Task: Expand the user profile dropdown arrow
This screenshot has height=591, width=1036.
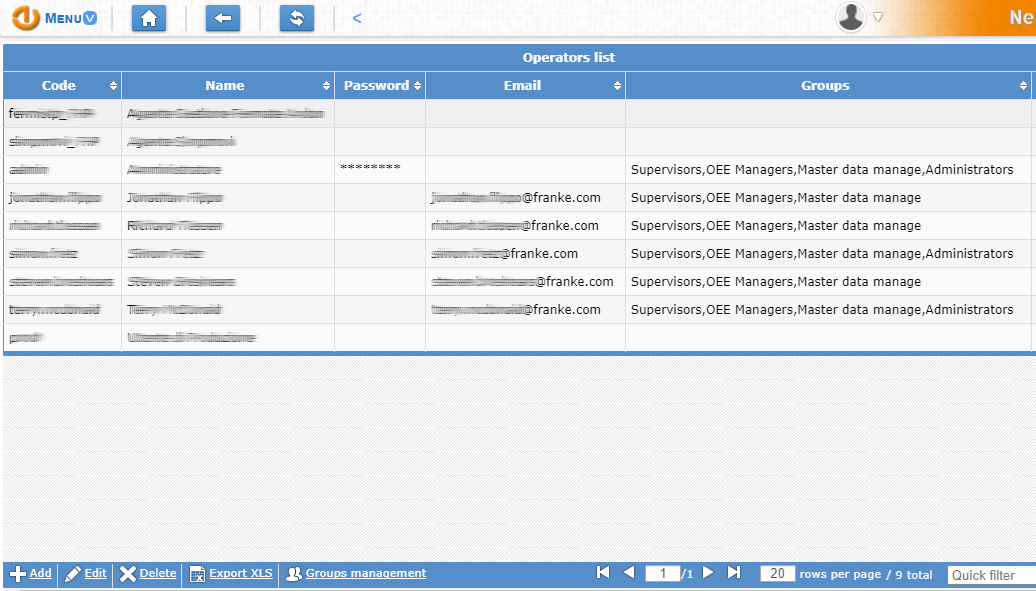Action: (877, 18)
